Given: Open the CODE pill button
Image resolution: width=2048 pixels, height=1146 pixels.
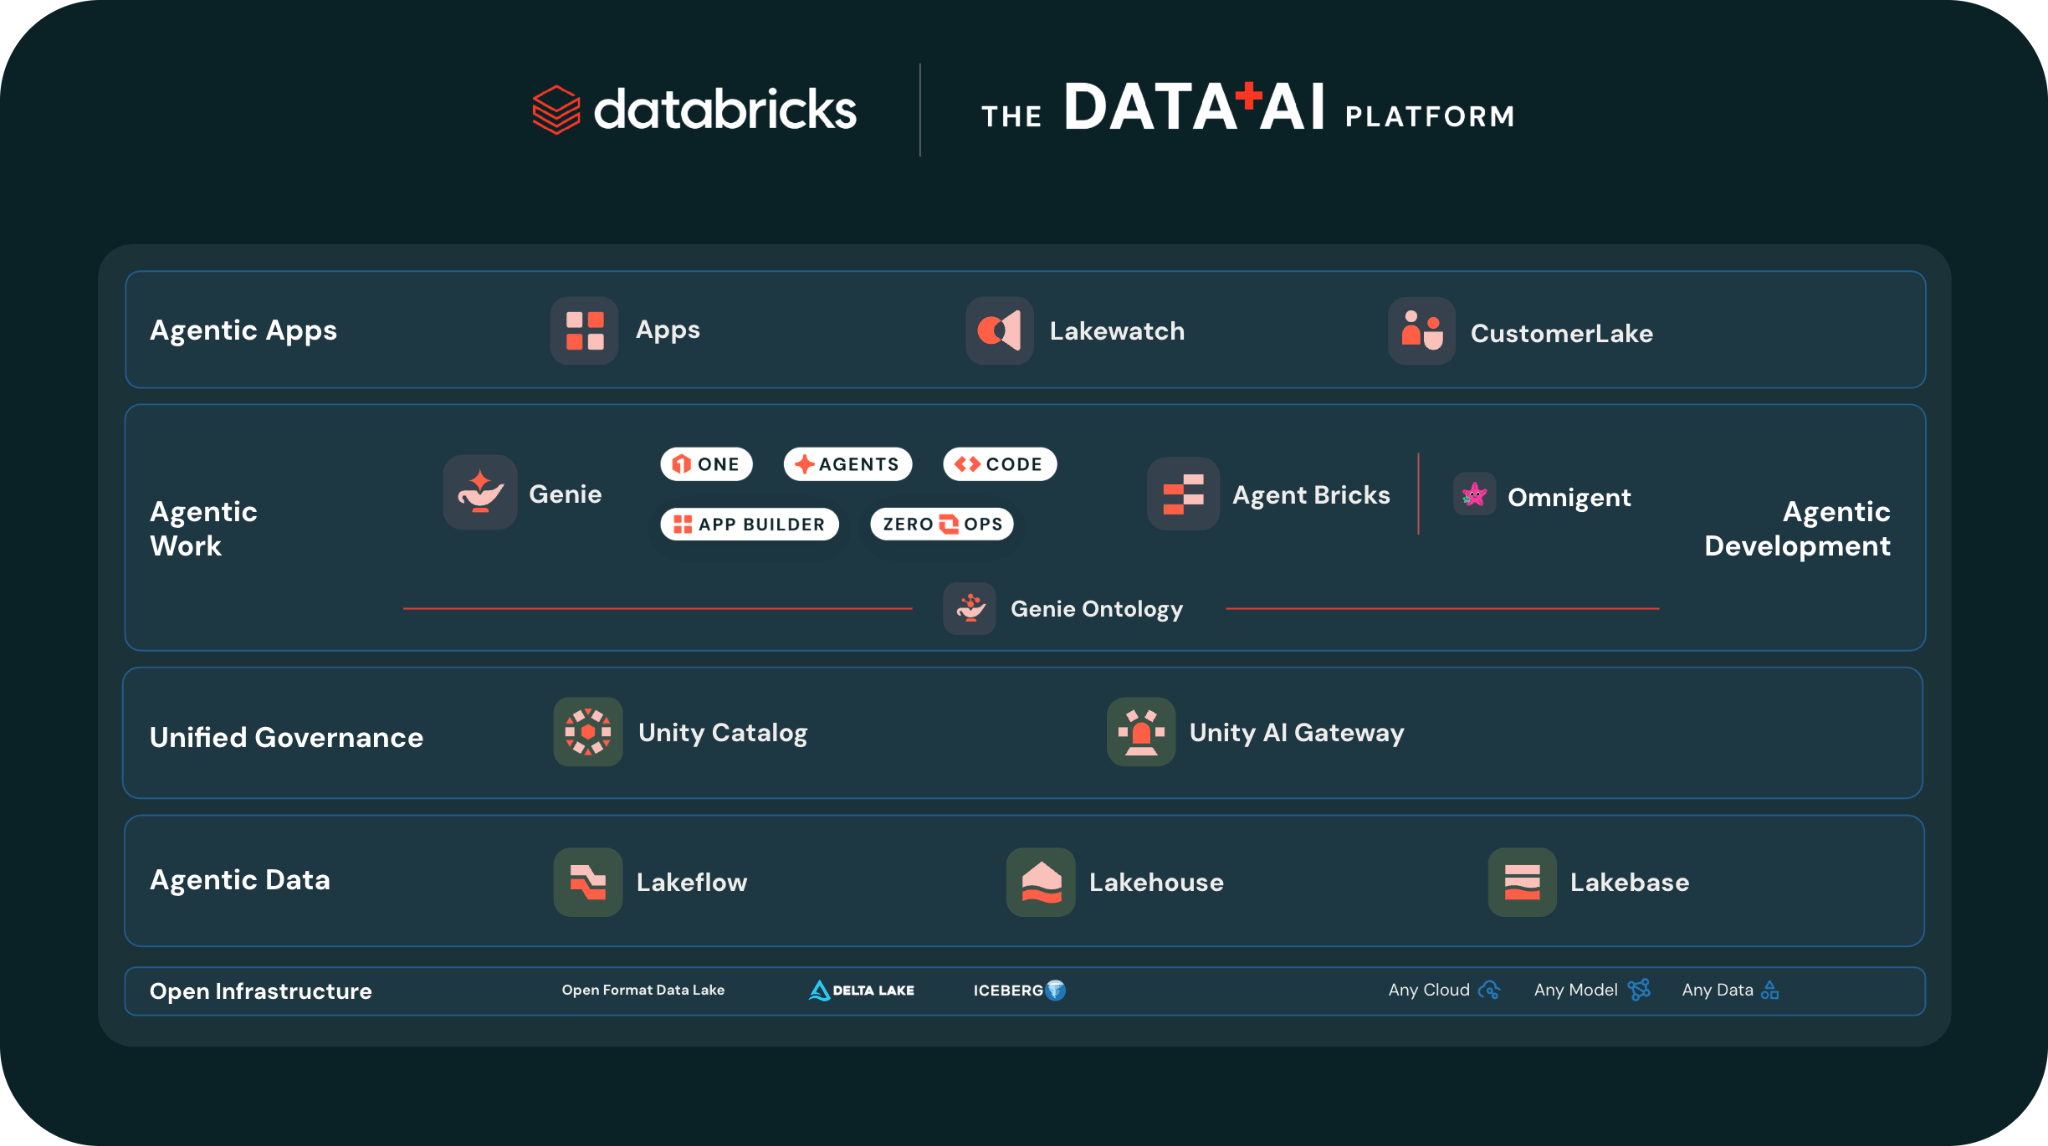Looking at the screenshot, I should coord(999,464).
